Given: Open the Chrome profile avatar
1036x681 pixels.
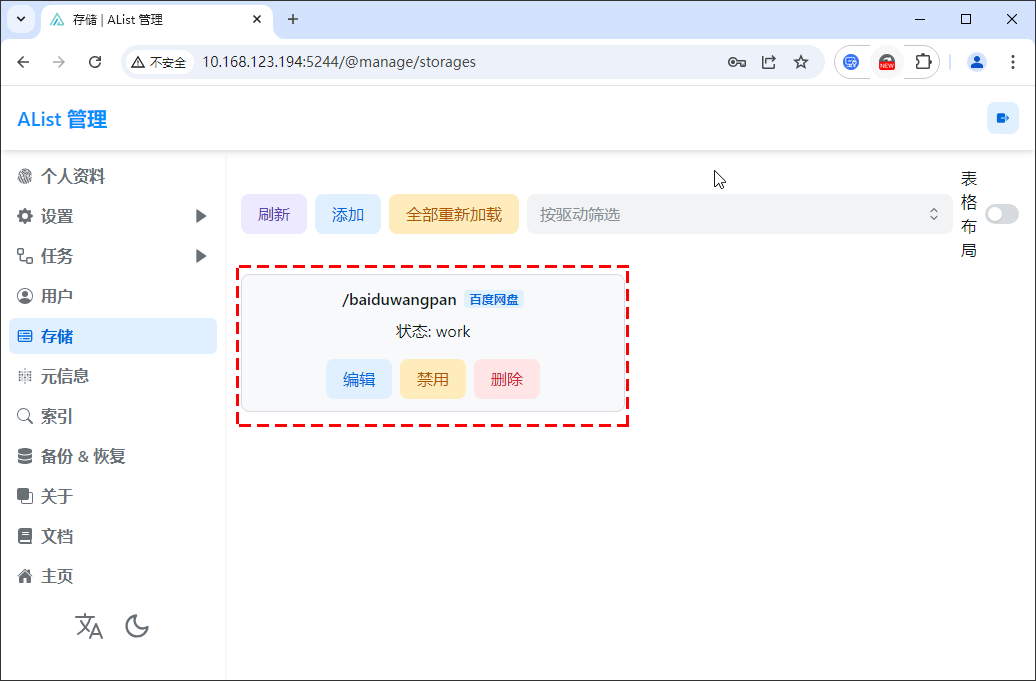Looking at the screenshot, I should (977, 62).
